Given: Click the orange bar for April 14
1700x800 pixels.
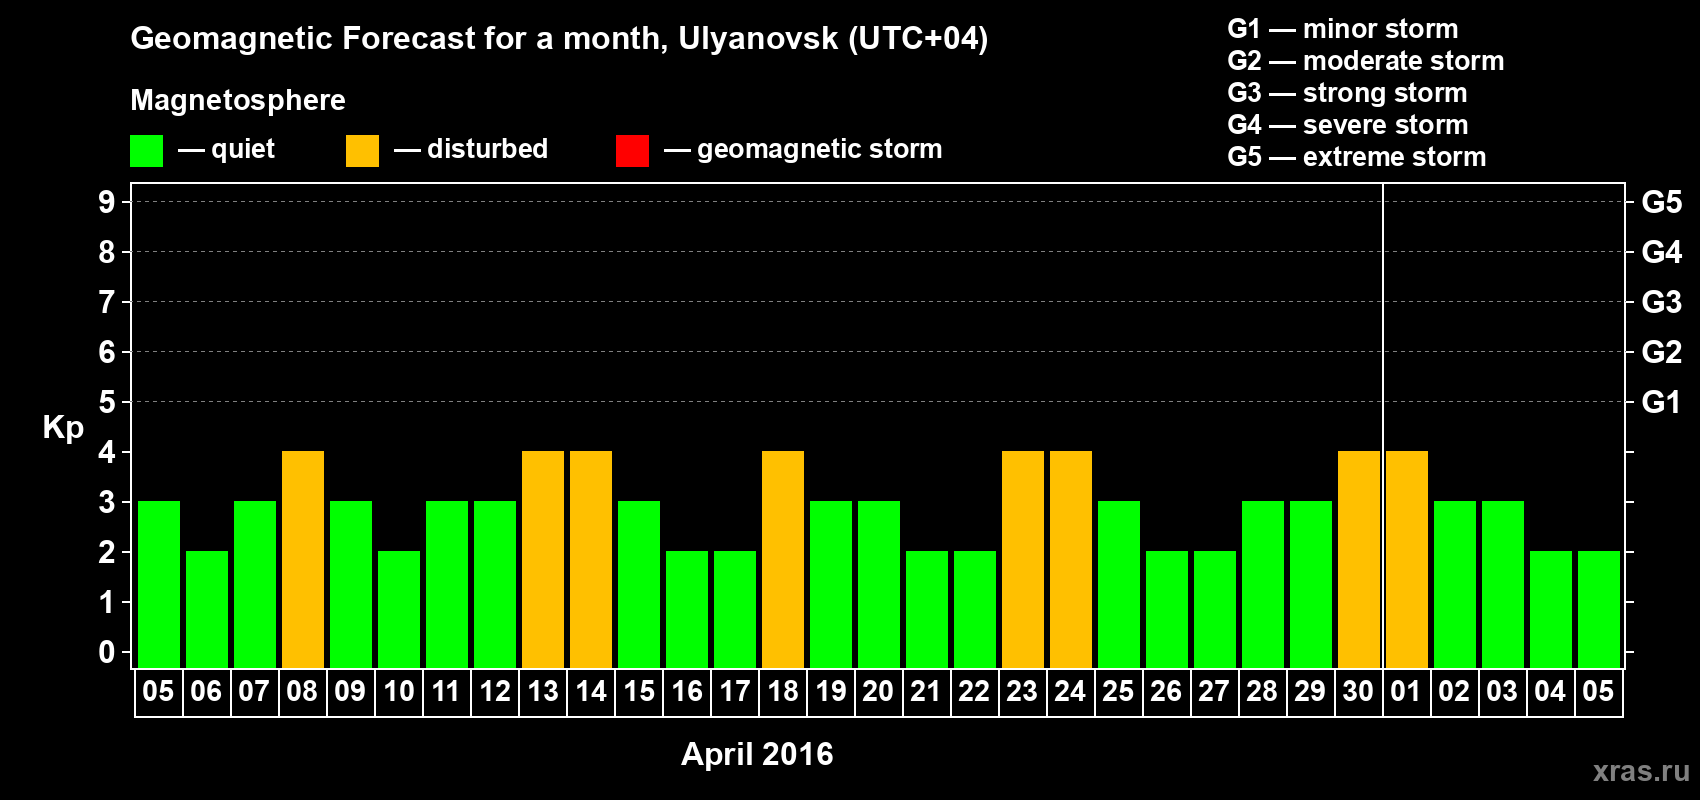Looking at the screenshot, I should (x=591, y=559).
